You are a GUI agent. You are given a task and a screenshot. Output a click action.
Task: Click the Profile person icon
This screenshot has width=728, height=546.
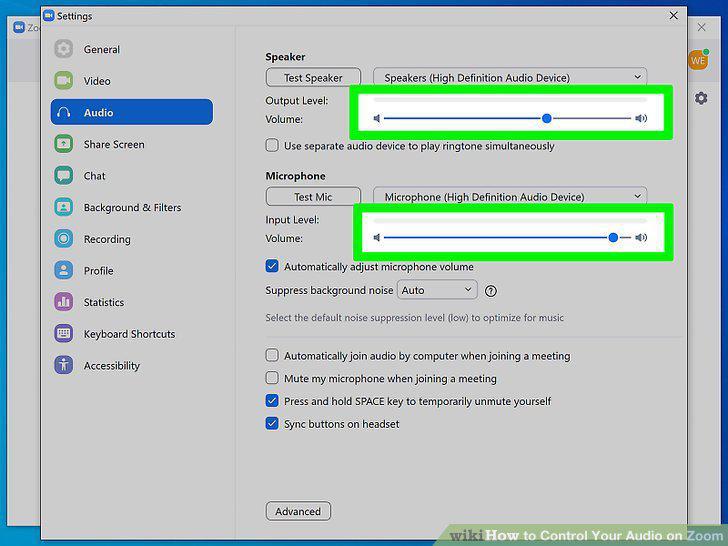tap(64, 270)
